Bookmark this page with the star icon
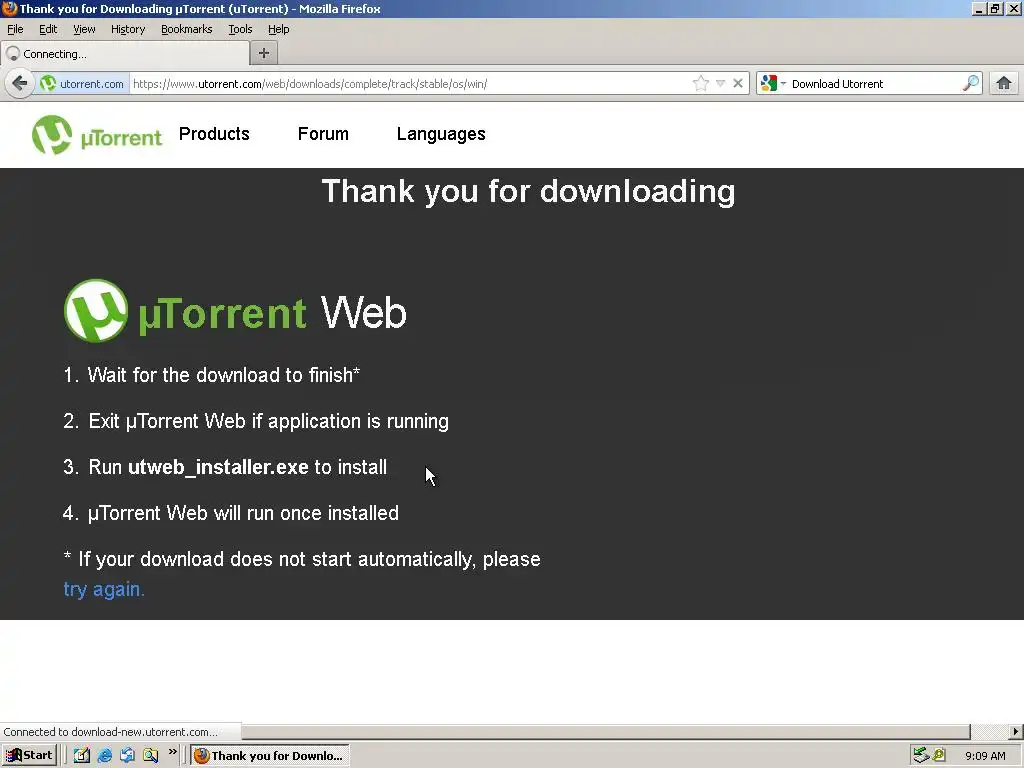The image size is (1024, 768). pos(700,84)
